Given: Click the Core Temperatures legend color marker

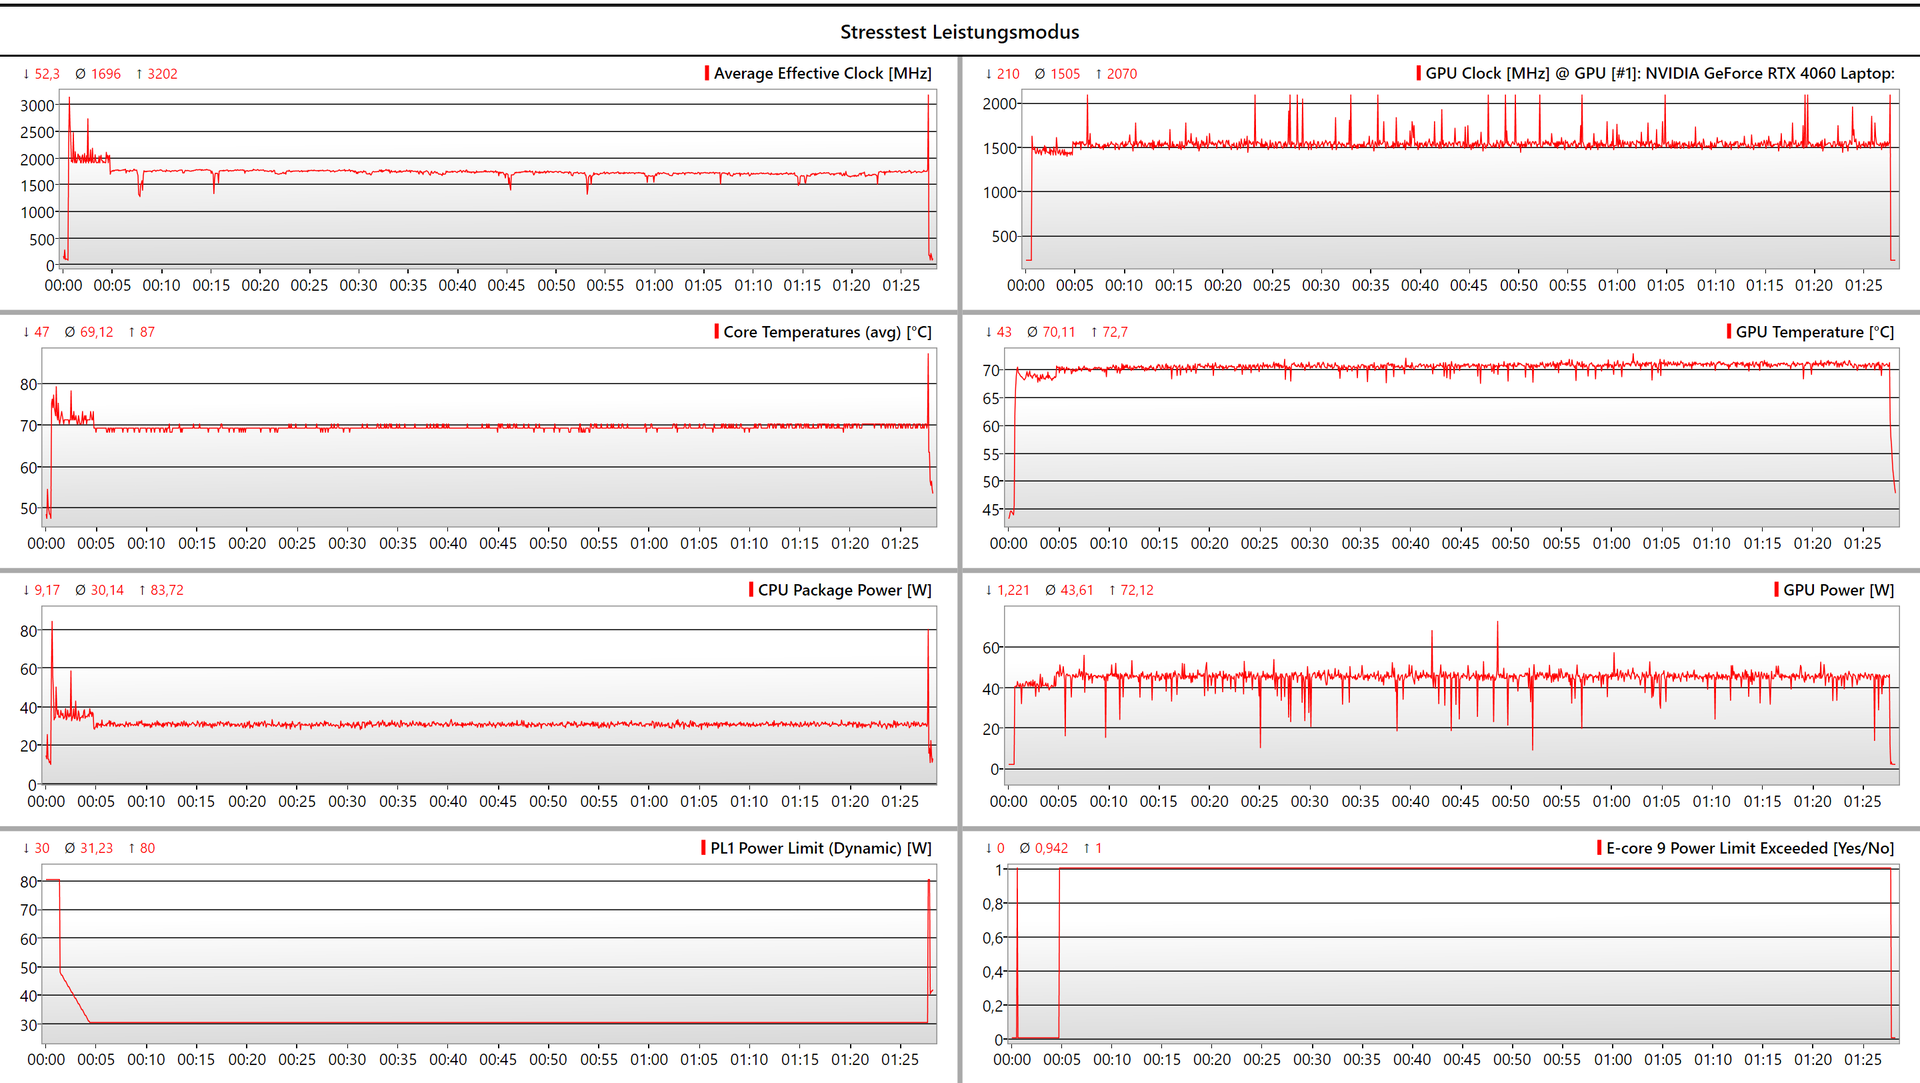Looking at the screenshot, I should (x=716, y=331).
